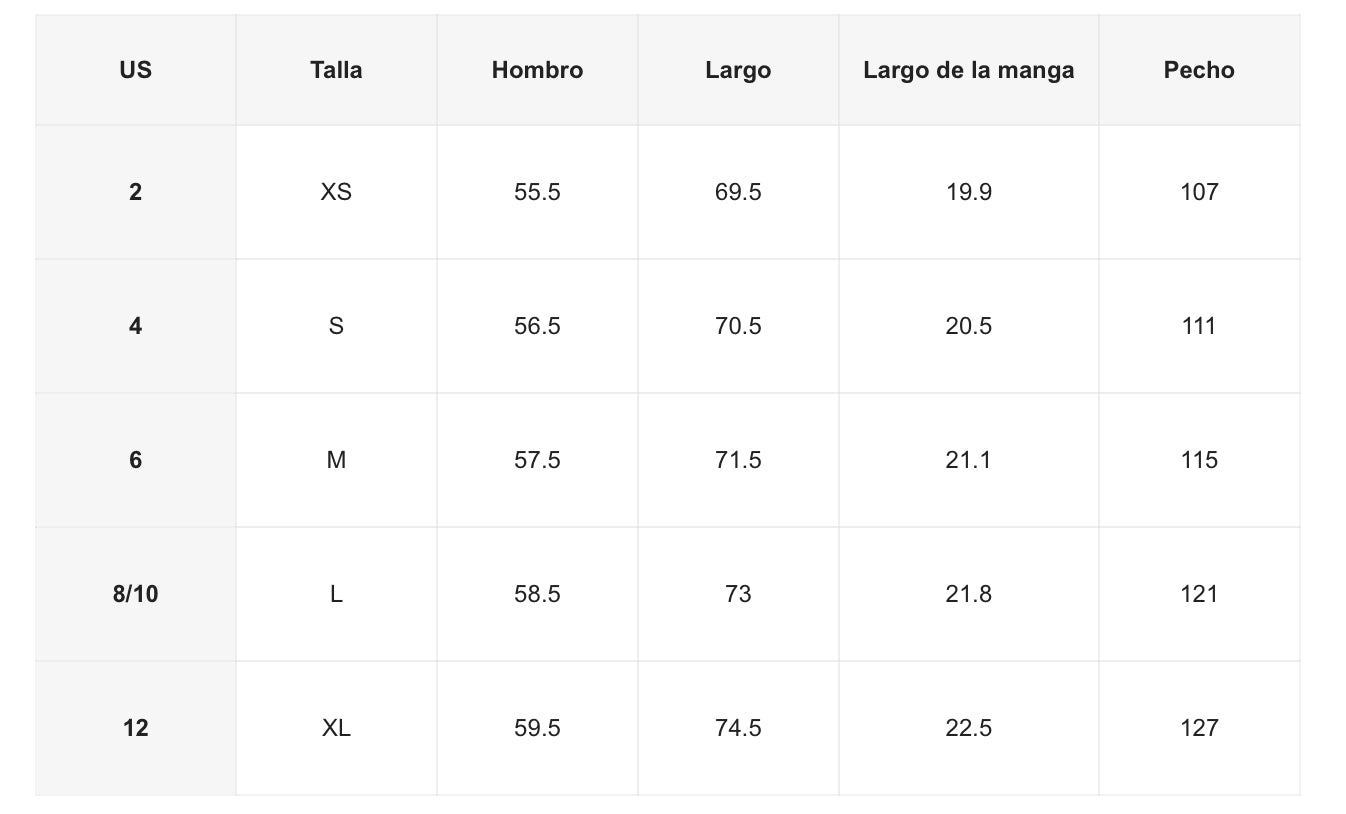The width and height of the screenshot is (1346, 814).
Task: Select the 69.5 length value
Action: pos(738,192)
